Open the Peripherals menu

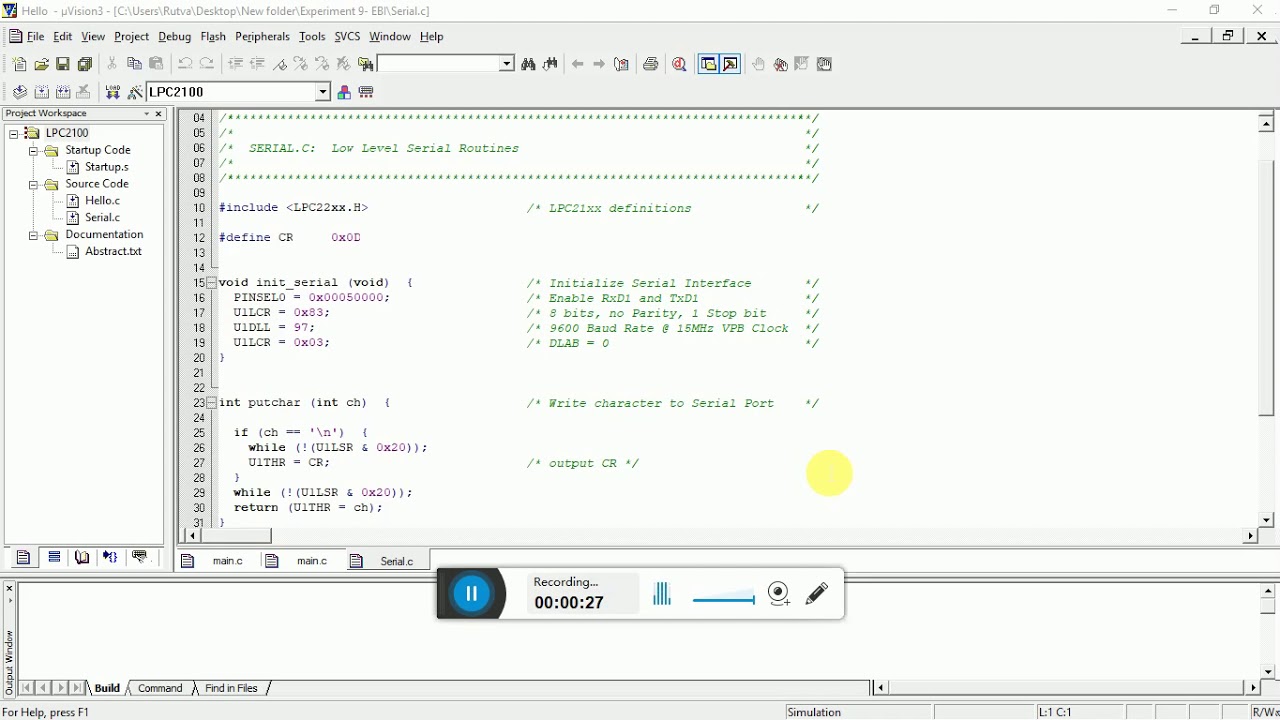pos(262,37)
